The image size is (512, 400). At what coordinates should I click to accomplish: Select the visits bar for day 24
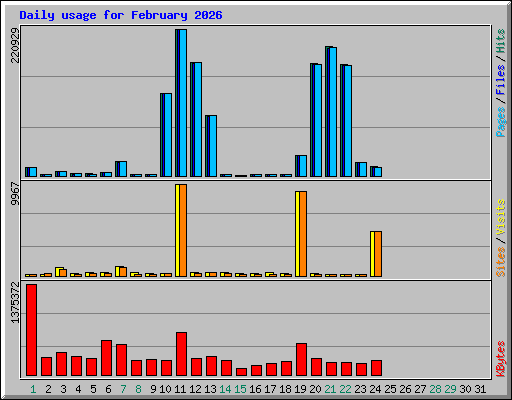376,254
